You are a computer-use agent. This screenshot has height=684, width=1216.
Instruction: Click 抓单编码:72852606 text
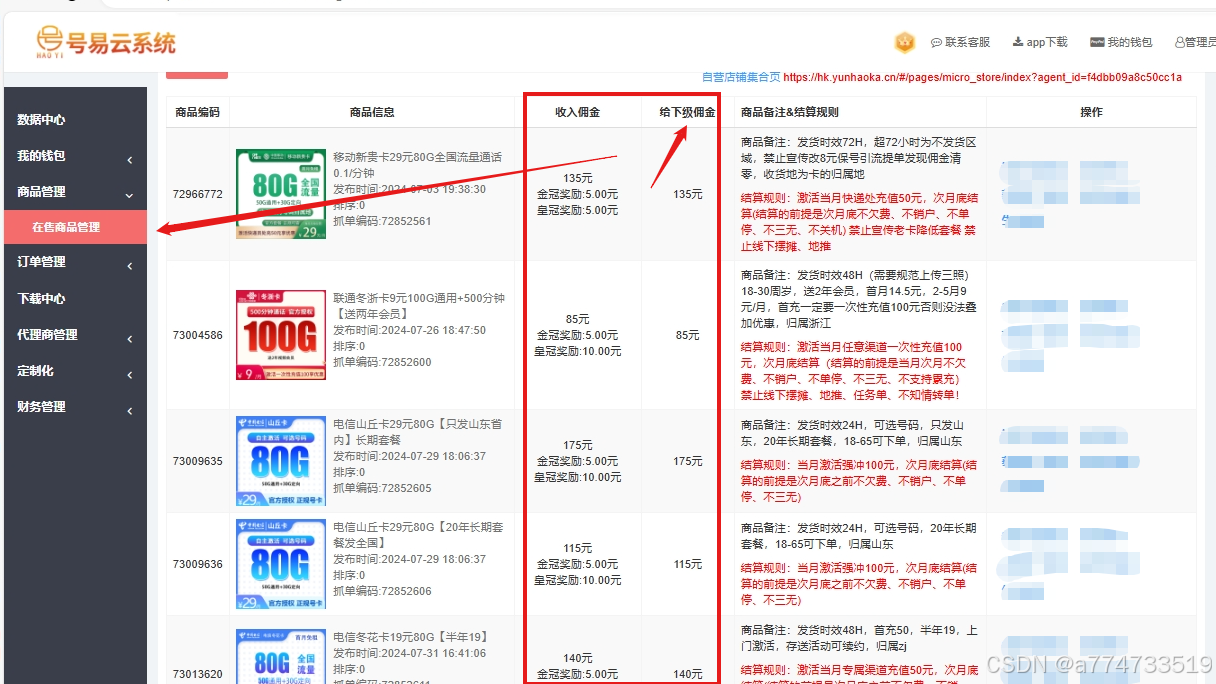(x=382, y=591)
